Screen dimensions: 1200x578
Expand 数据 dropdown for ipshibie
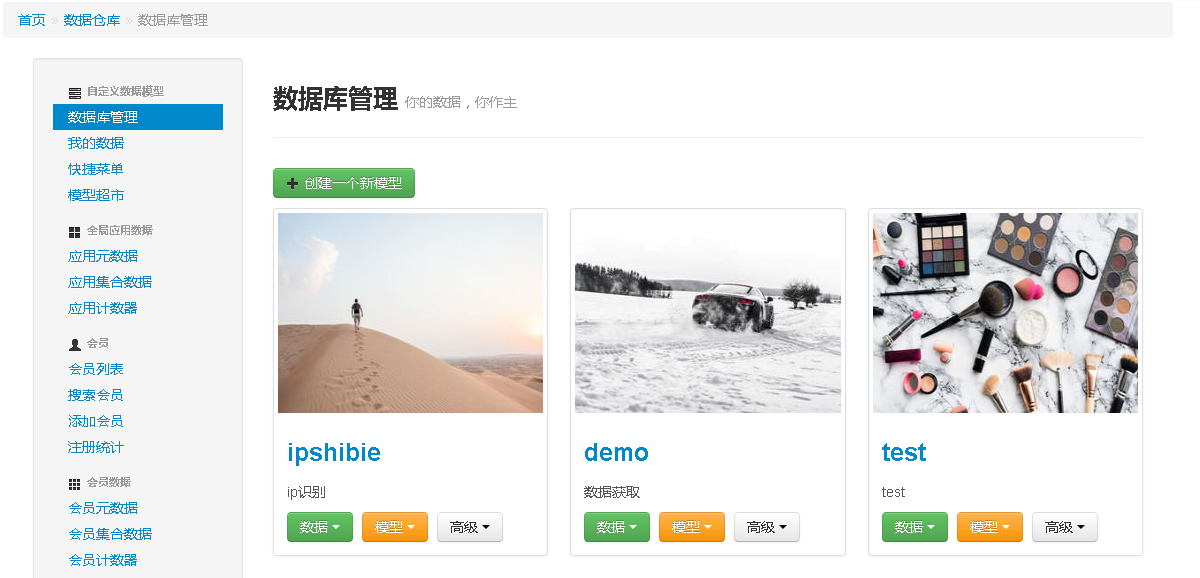(x=320, y=527)
